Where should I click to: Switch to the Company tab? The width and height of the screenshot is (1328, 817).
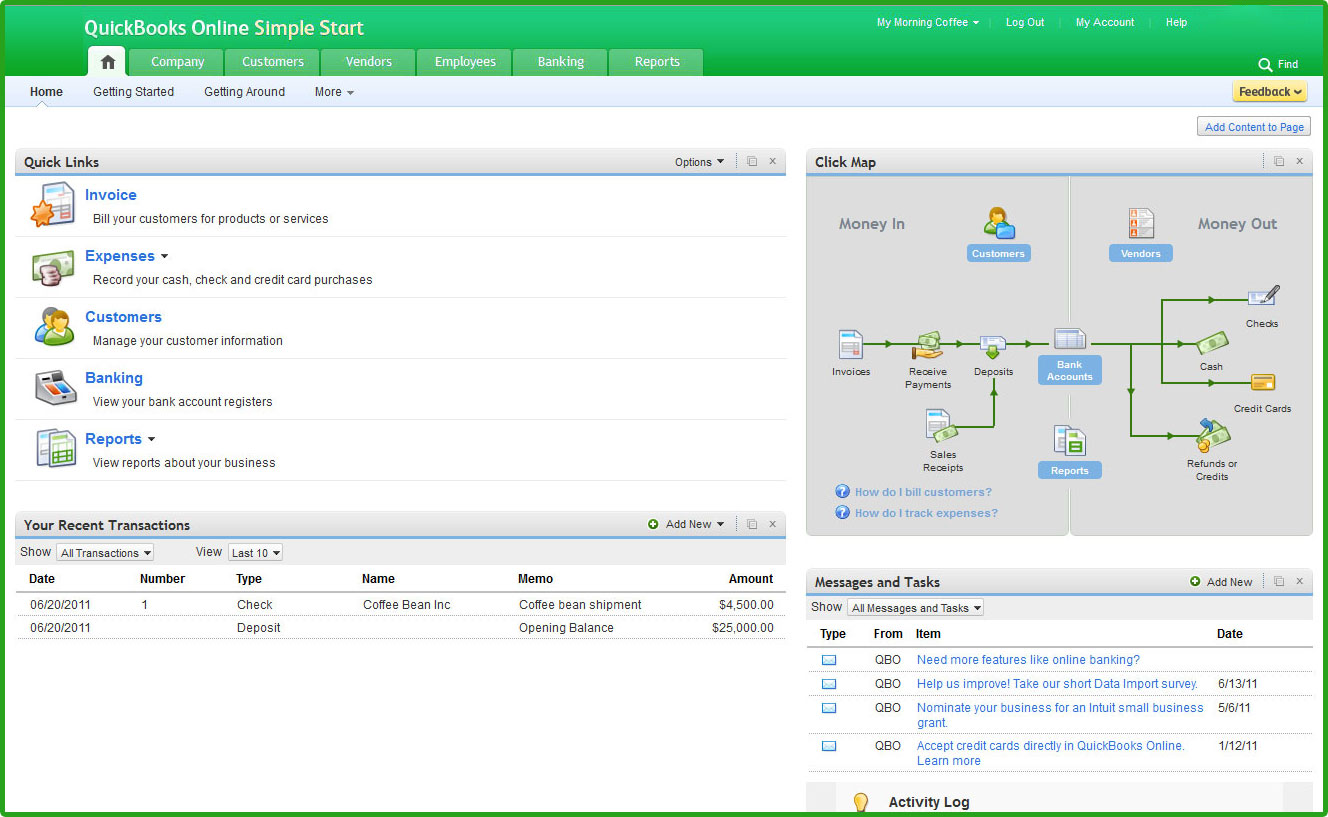click(x=177, y=62)
